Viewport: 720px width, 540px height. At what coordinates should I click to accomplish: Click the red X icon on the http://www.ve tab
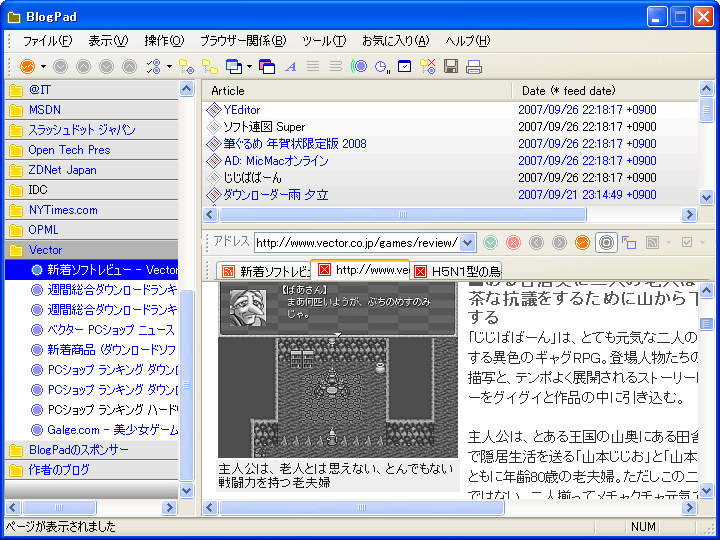point(324,270)
